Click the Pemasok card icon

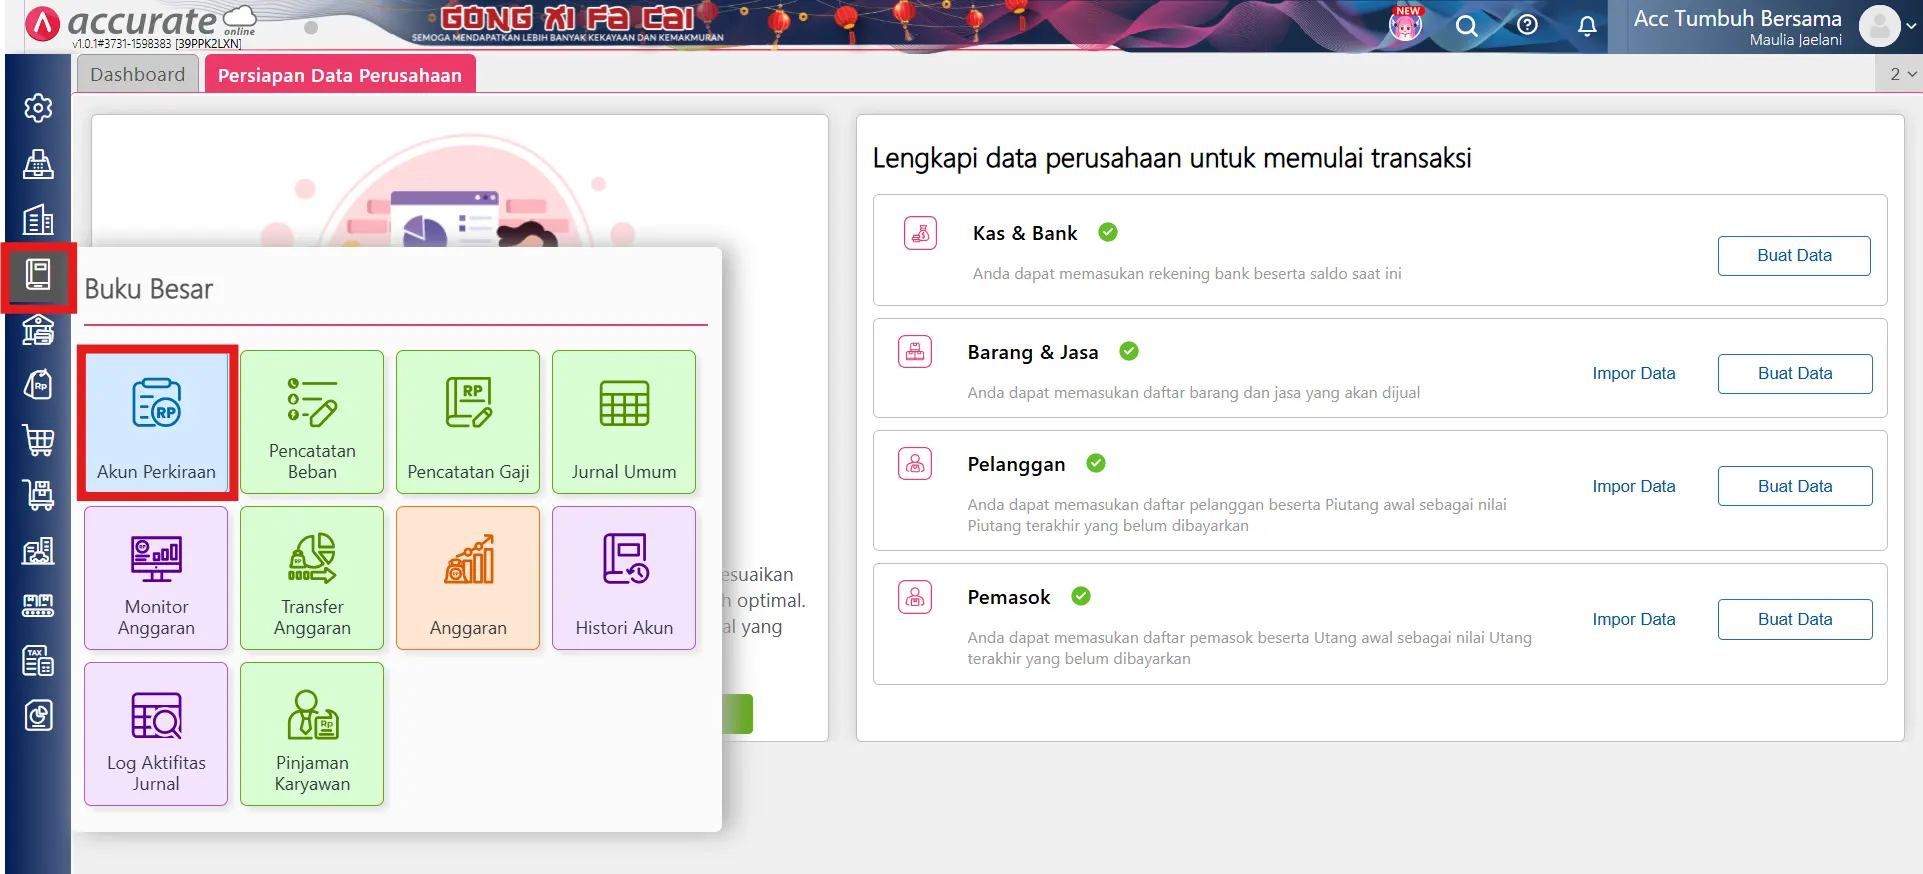(915, 597)
